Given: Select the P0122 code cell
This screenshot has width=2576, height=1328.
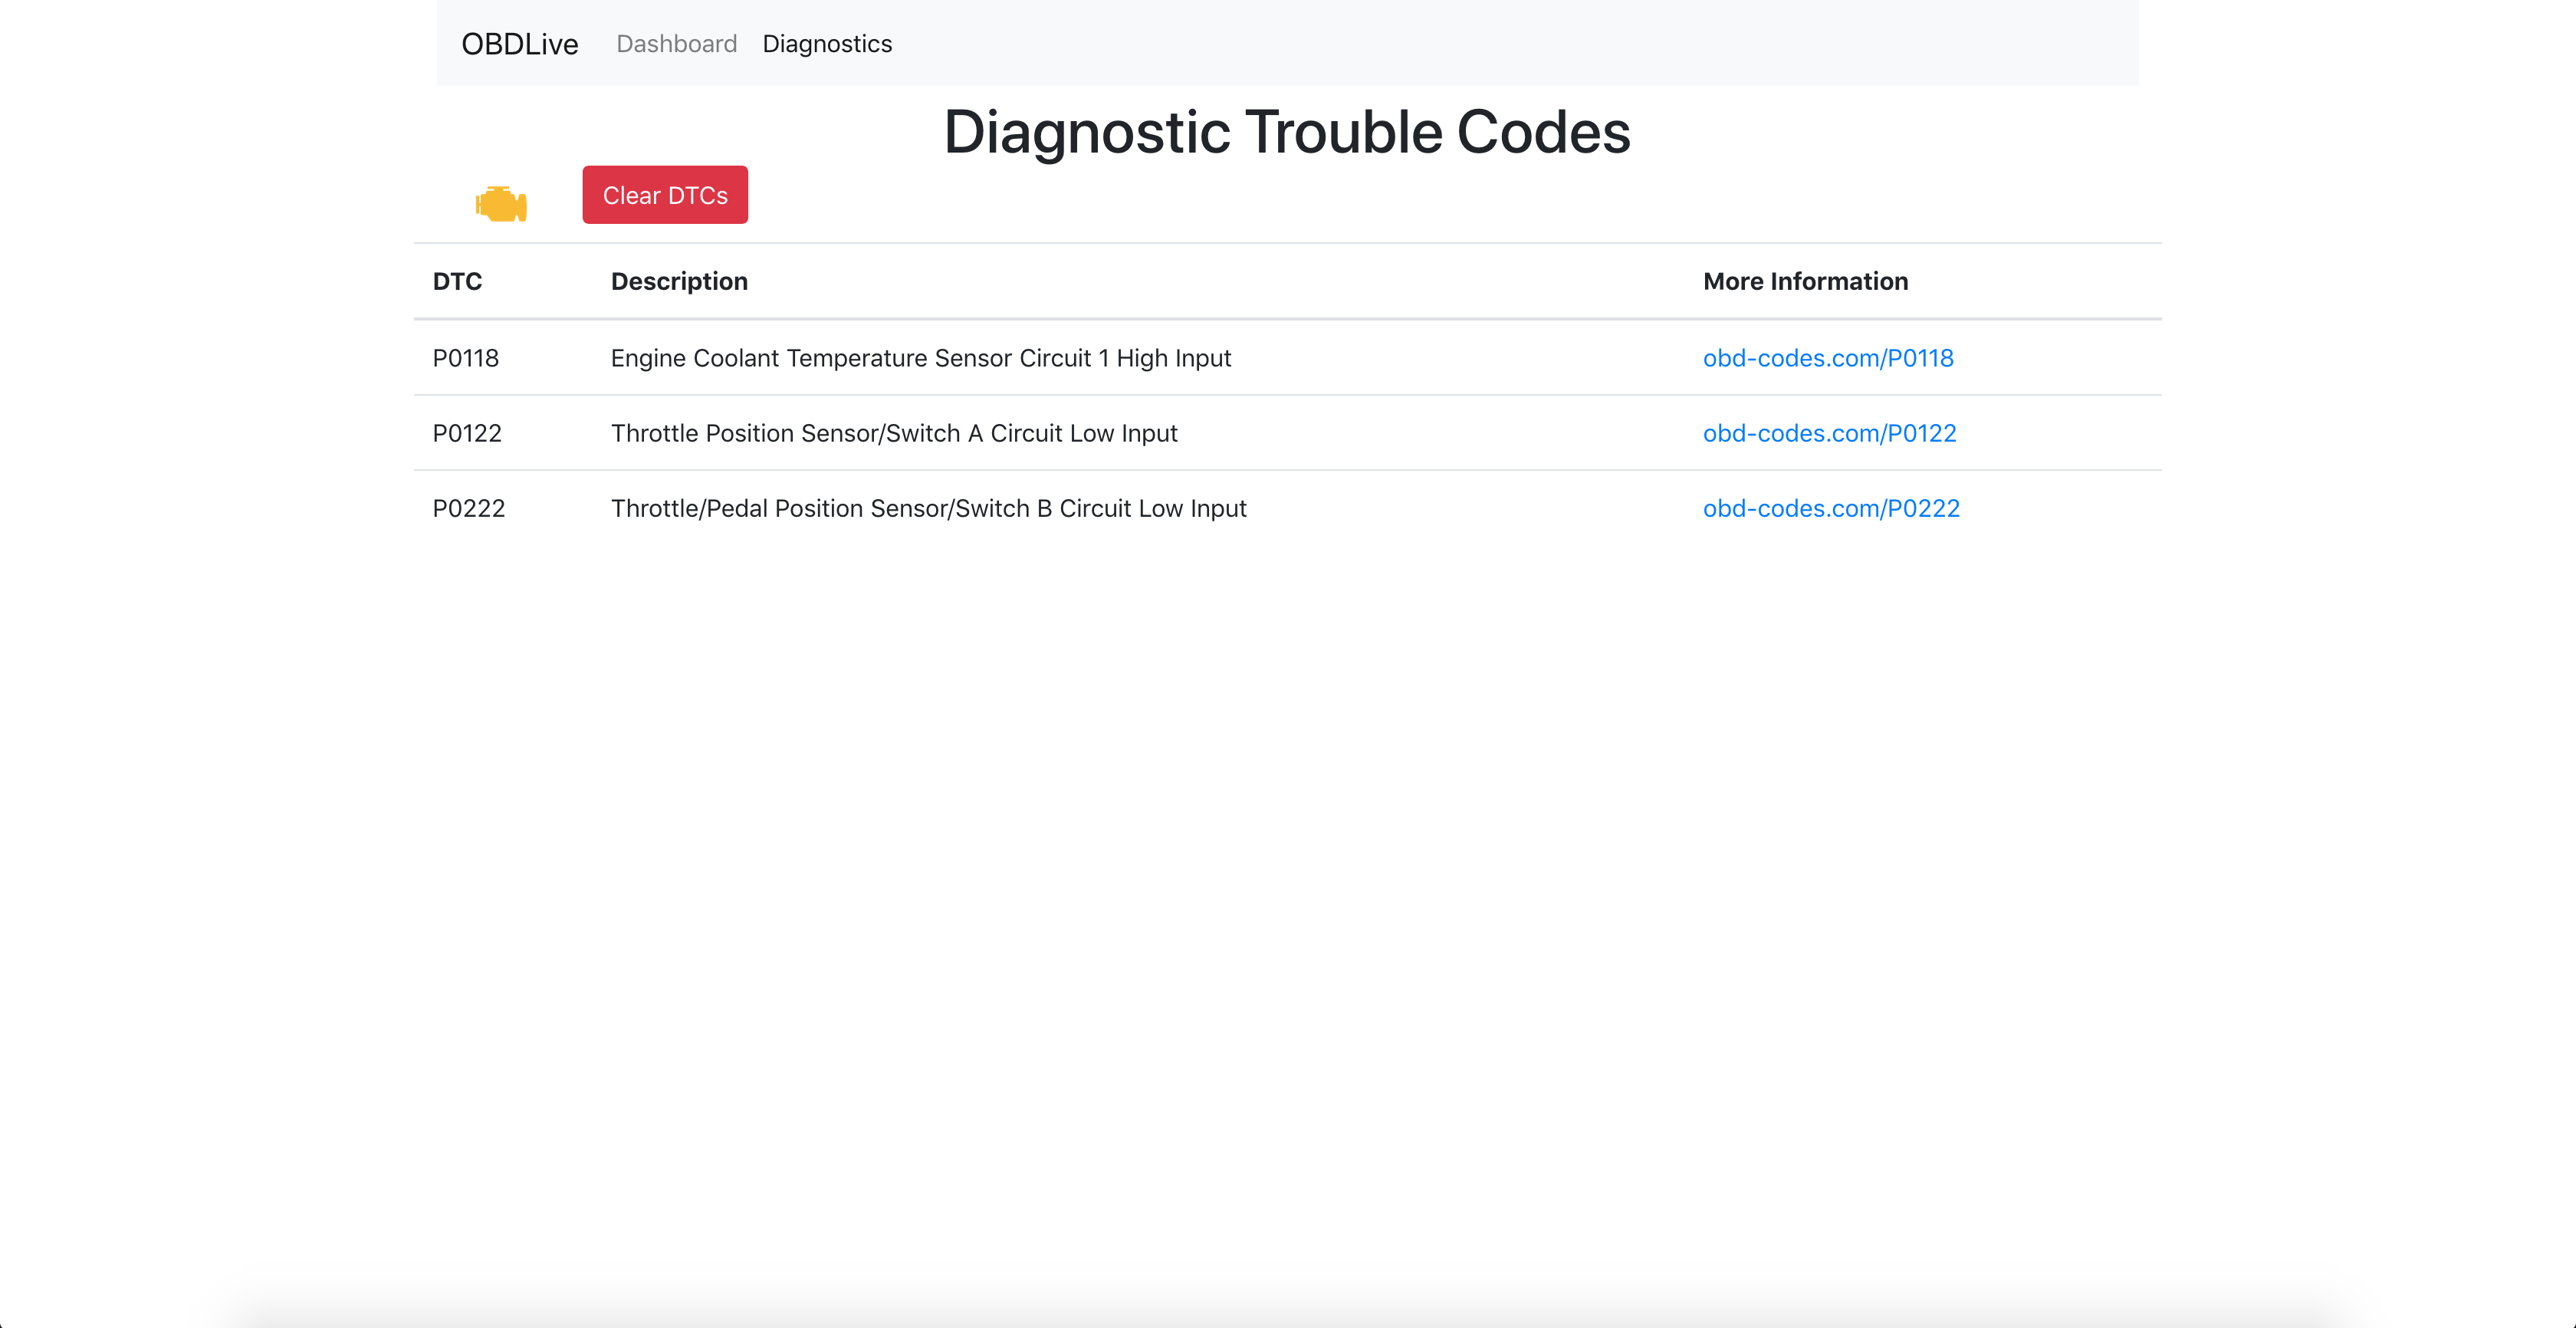Looking at the screenshot, I should click(x=467, y=433).
